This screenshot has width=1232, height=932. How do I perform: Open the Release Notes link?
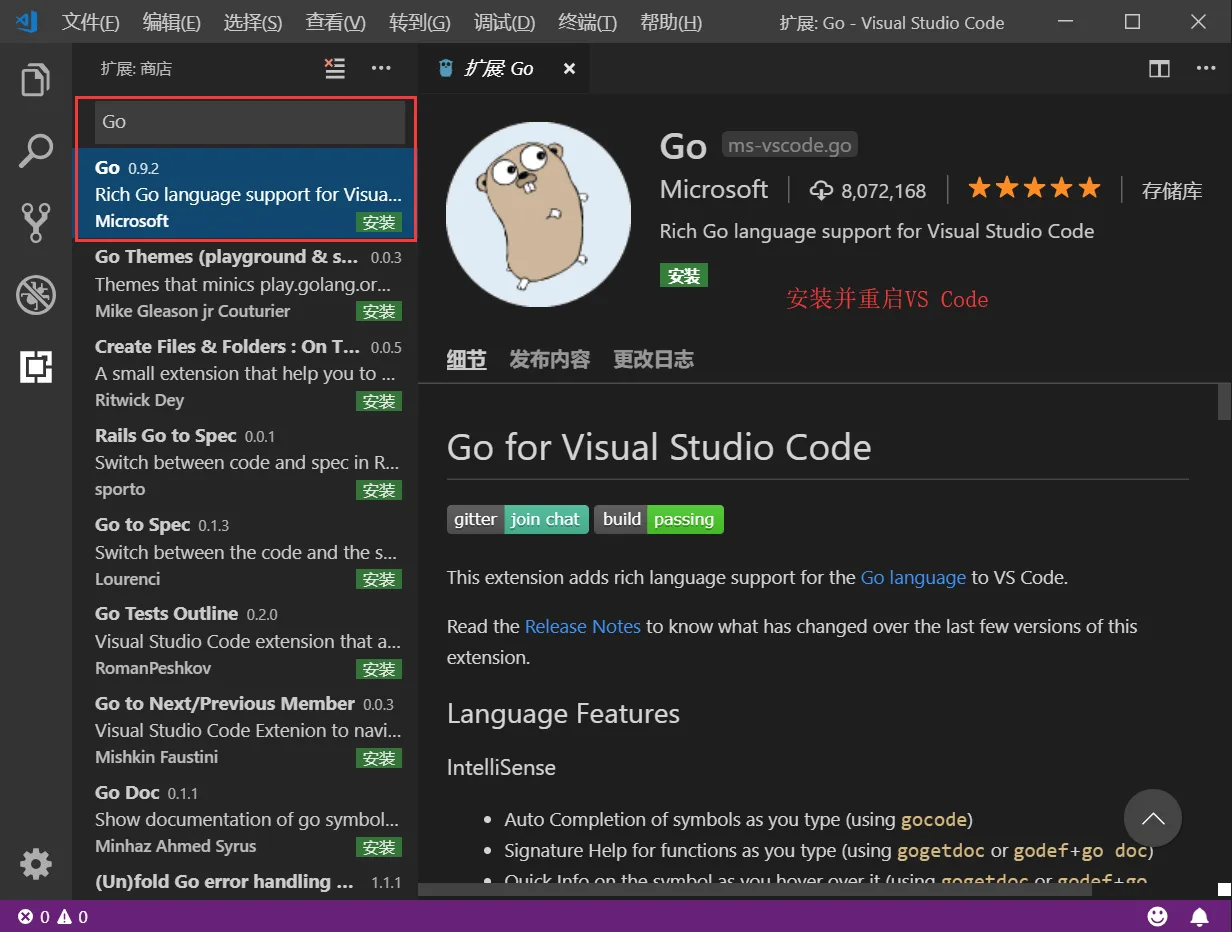(582, 627)
